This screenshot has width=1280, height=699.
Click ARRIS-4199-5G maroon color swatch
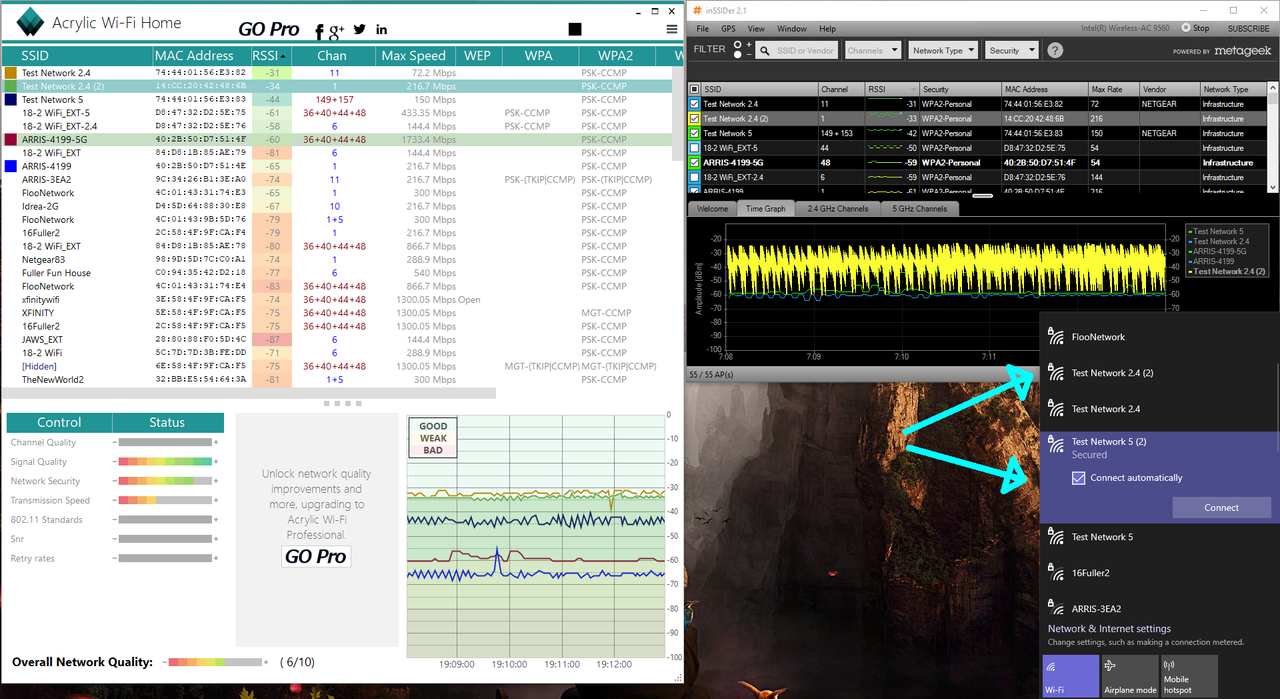[x=10, y=140]
